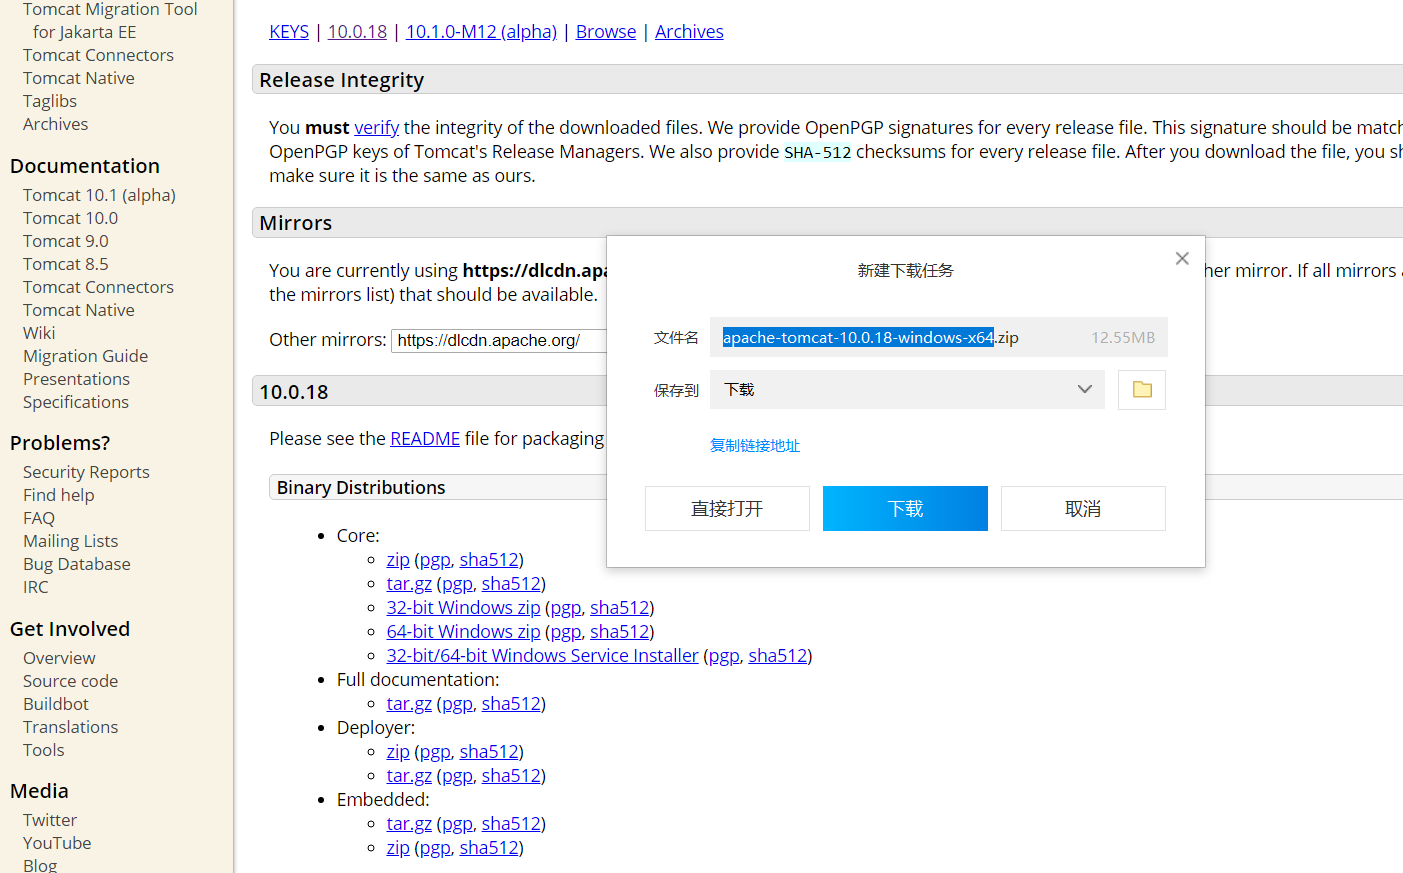Download Deployer tar.gz

(409, 775)
